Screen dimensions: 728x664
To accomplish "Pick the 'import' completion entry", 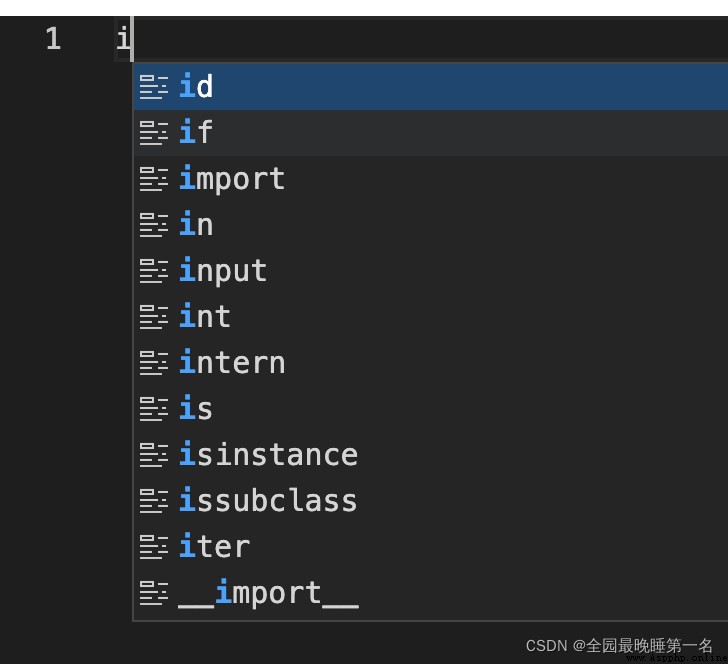I will click(x=430, y=179).
